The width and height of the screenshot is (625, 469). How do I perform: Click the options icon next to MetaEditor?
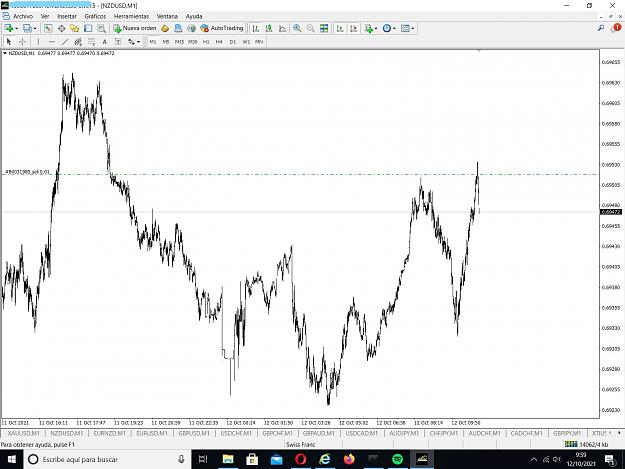pos(178,28)
